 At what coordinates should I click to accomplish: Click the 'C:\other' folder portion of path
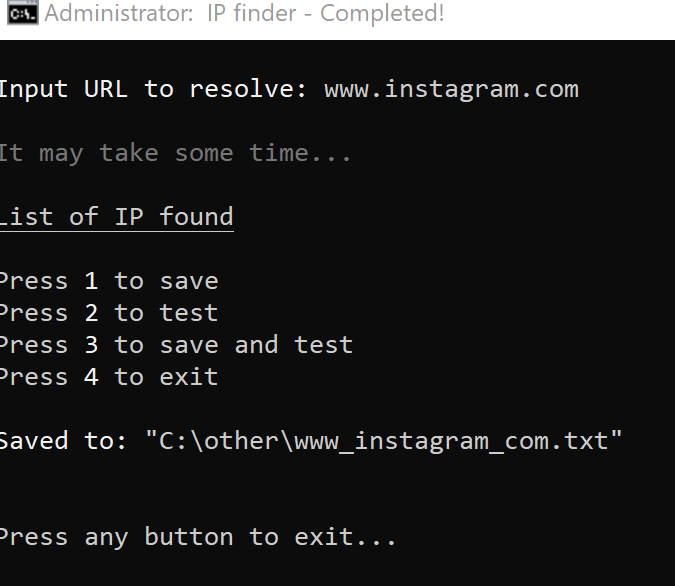click(220, 441)
